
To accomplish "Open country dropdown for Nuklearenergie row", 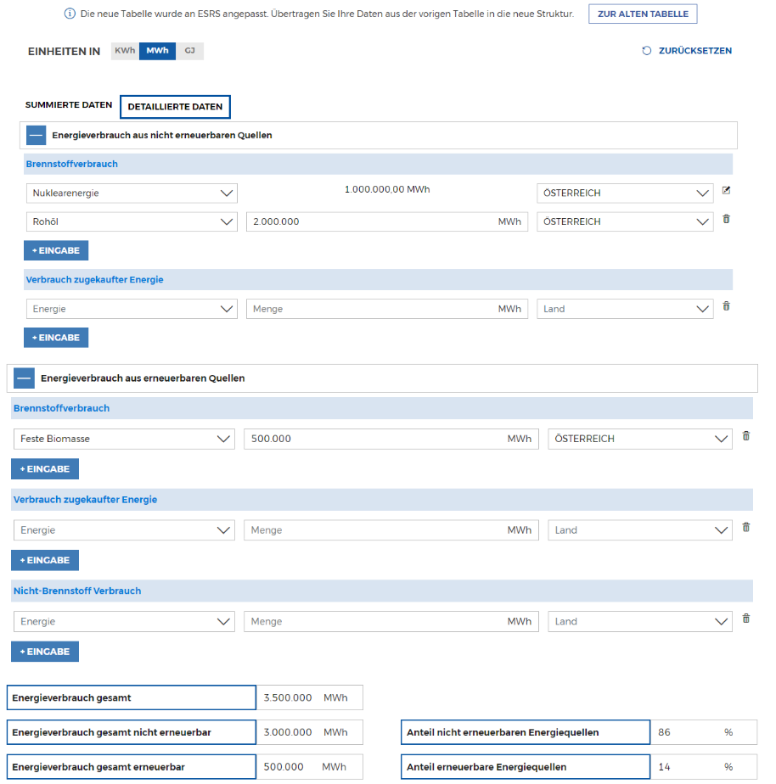I will (625, 193).
